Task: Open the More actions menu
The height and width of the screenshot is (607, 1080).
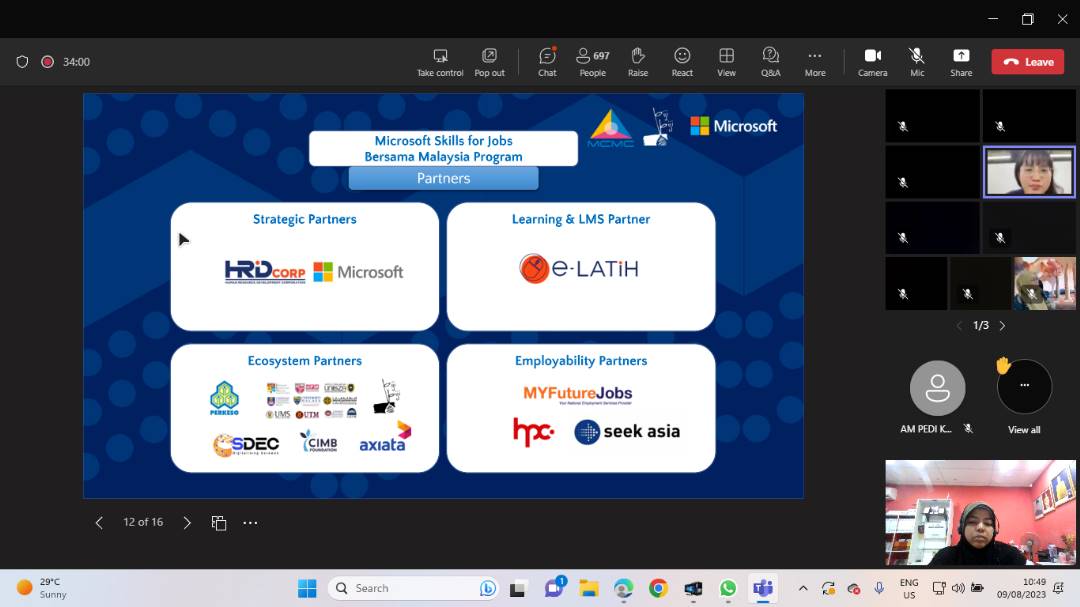Action: pos(815,62)
